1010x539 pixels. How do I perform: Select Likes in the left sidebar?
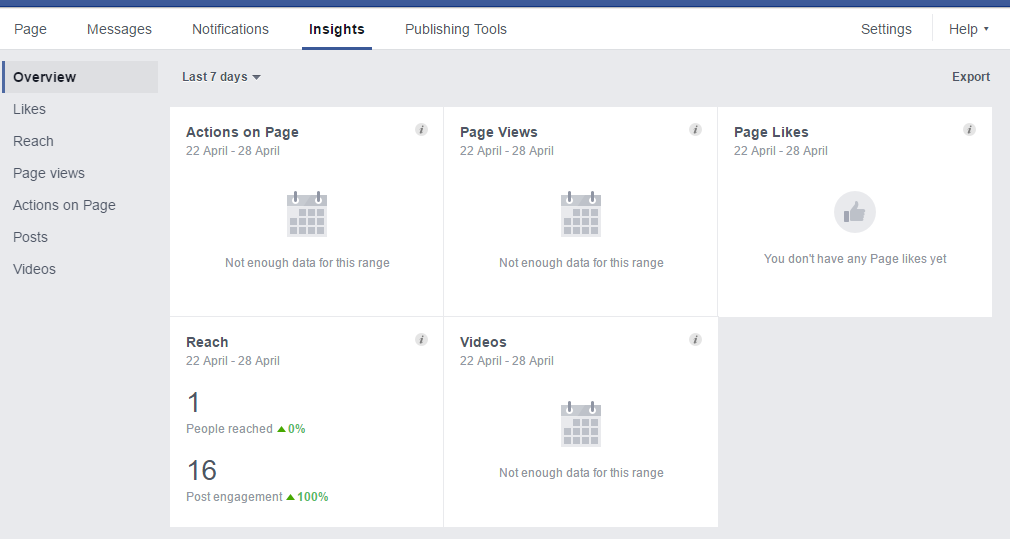tap(29, 109)
